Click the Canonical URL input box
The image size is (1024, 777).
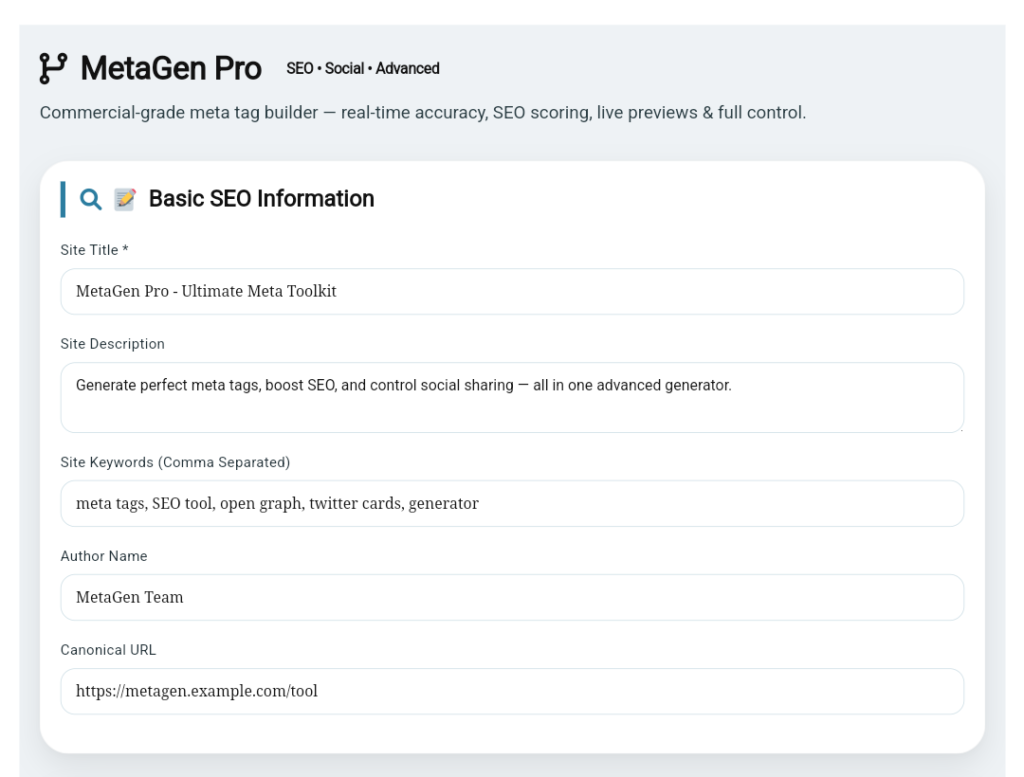(x=512, y=691)
